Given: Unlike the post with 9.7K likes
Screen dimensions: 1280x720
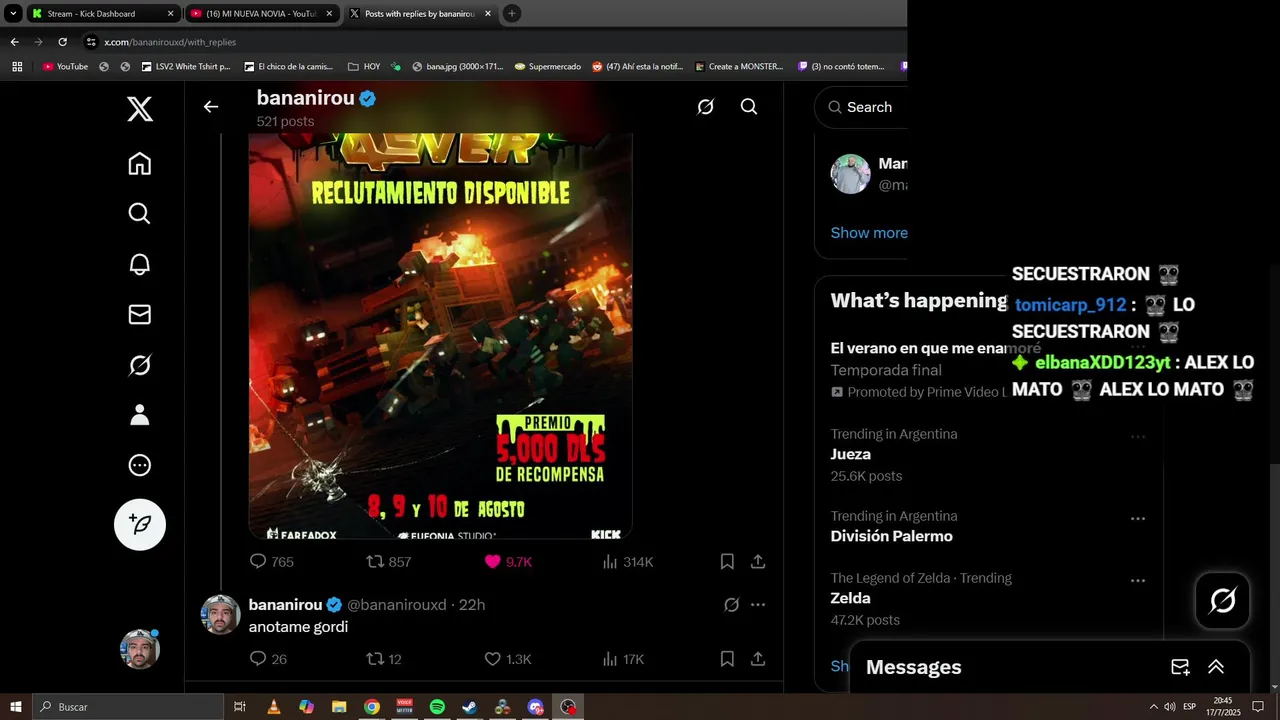Looking at the screenshot, I should tap(508, 562).
